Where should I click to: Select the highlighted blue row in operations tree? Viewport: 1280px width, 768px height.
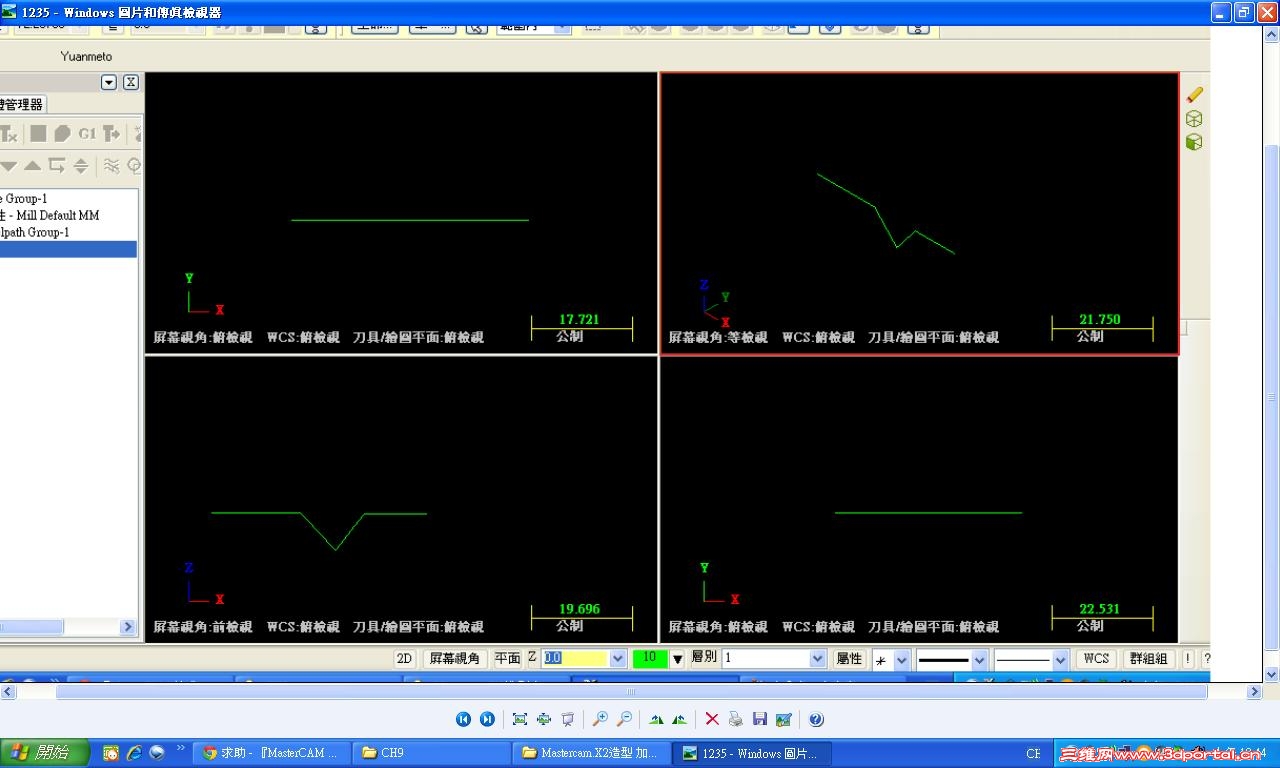click(68, 249)
